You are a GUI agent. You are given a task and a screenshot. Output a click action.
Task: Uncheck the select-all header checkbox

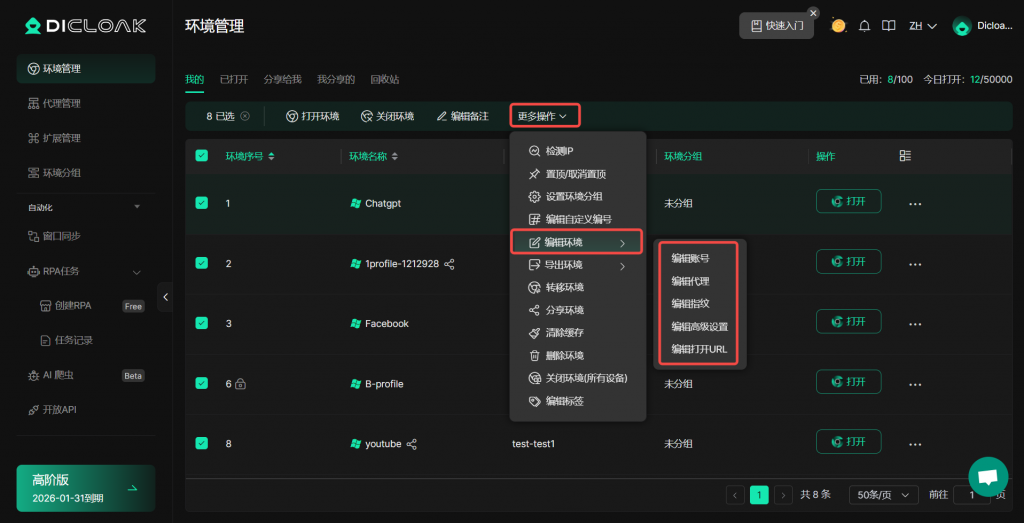click(201, 156)
